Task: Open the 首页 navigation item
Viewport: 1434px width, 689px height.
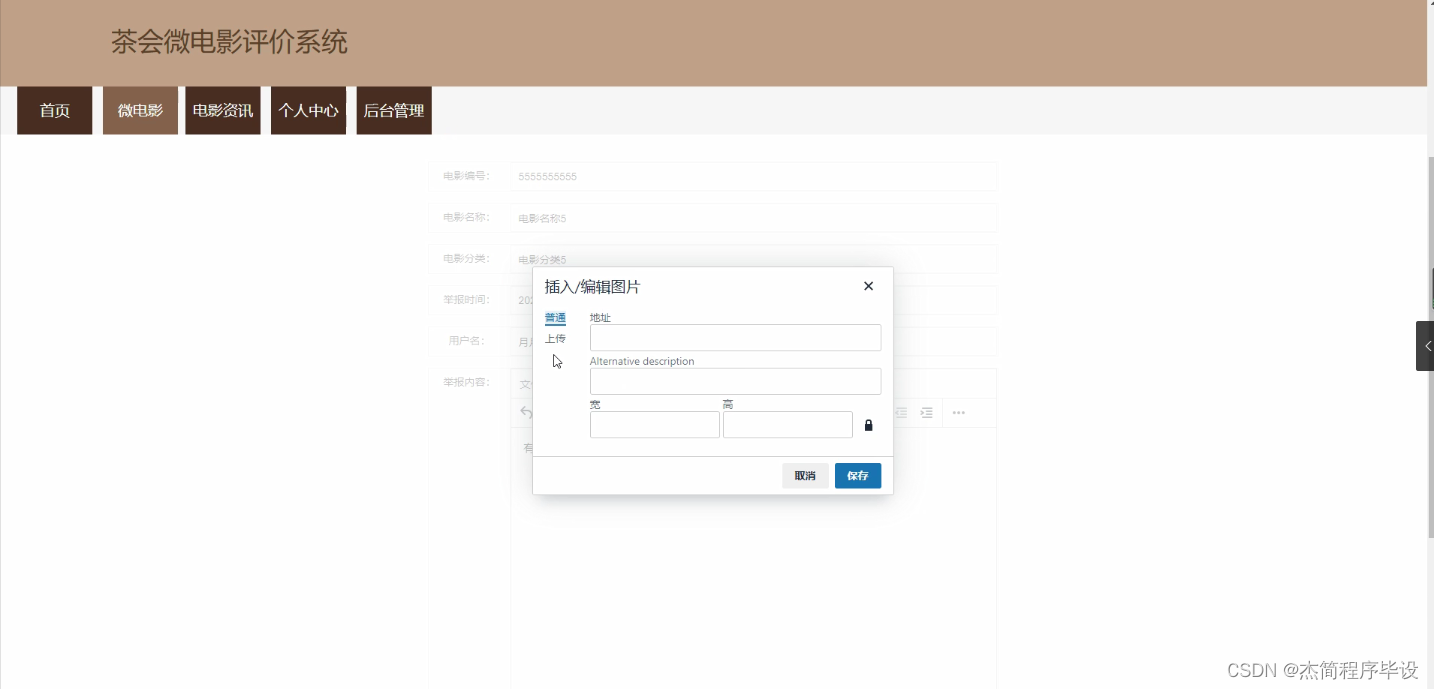Action: [x=54, y=110]
